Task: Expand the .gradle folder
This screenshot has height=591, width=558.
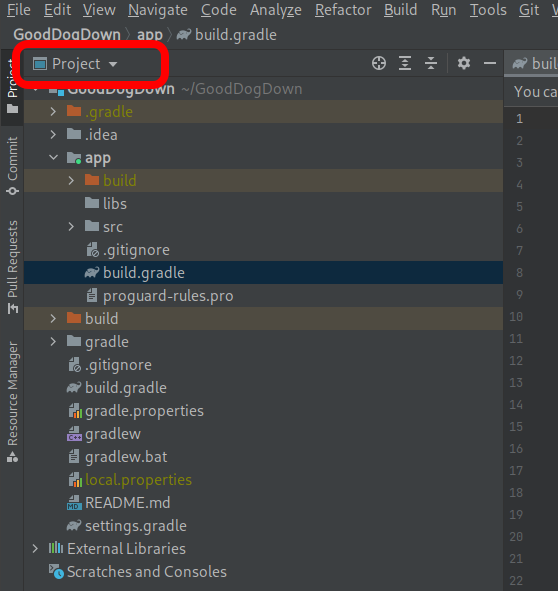Action: (x=53, y=112)
